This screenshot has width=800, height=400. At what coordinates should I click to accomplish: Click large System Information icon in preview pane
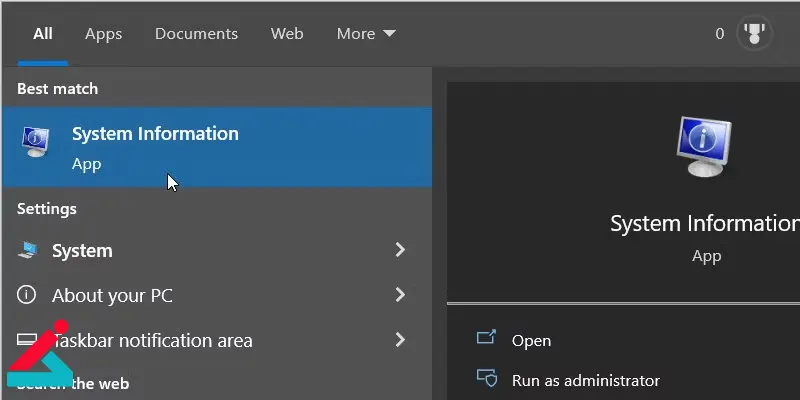pos(704,146)
